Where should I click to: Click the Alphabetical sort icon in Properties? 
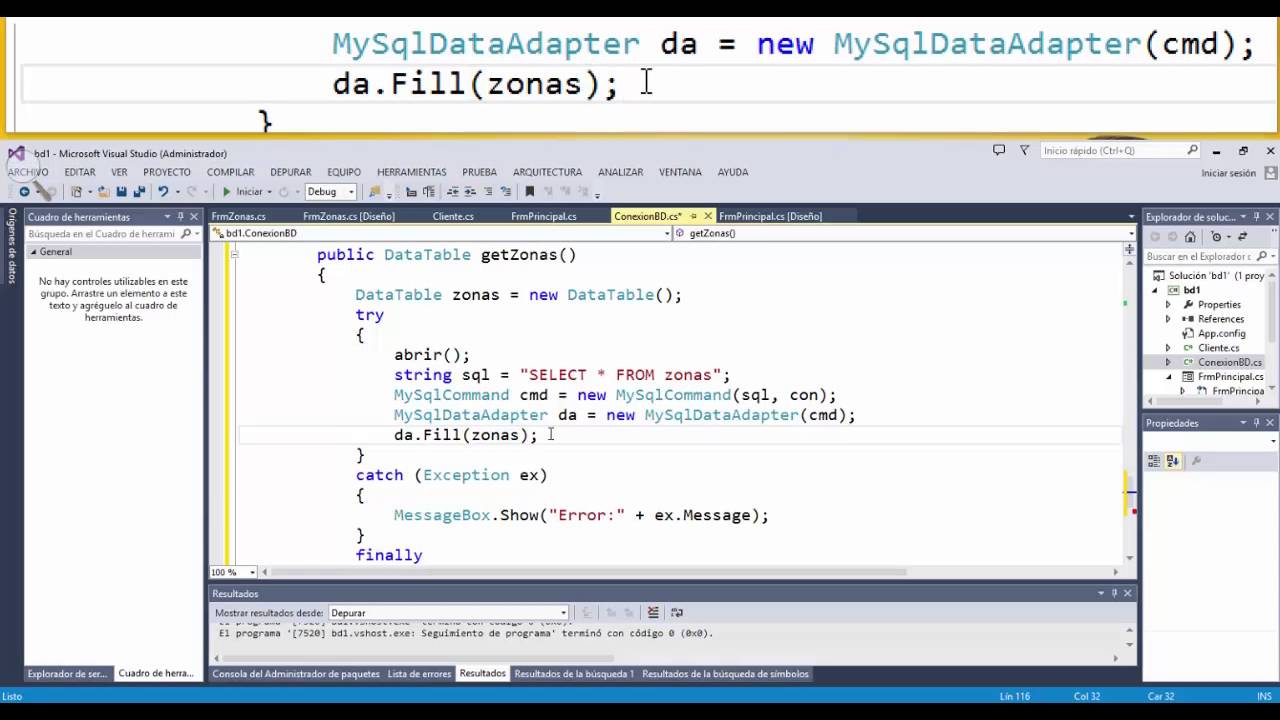(x=1173, y=461)
